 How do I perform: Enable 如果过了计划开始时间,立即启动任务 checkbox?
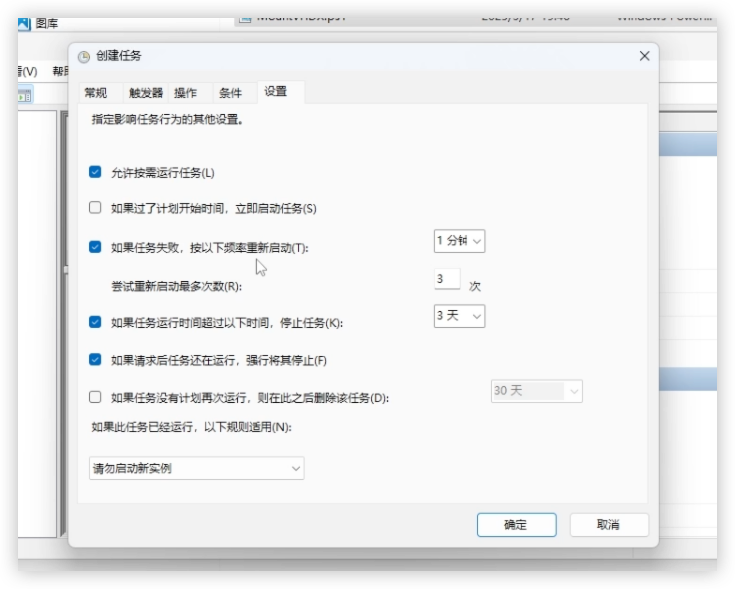tap(95, 208)
